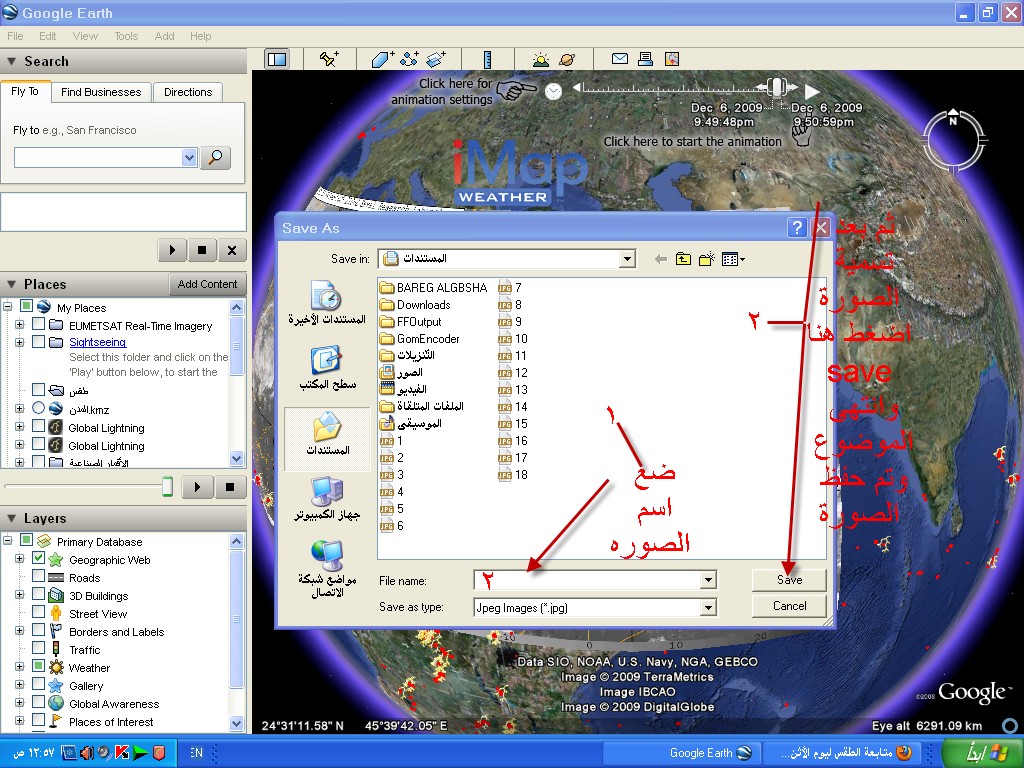
Task: Open the Edit menu
Action: (48, 36)
